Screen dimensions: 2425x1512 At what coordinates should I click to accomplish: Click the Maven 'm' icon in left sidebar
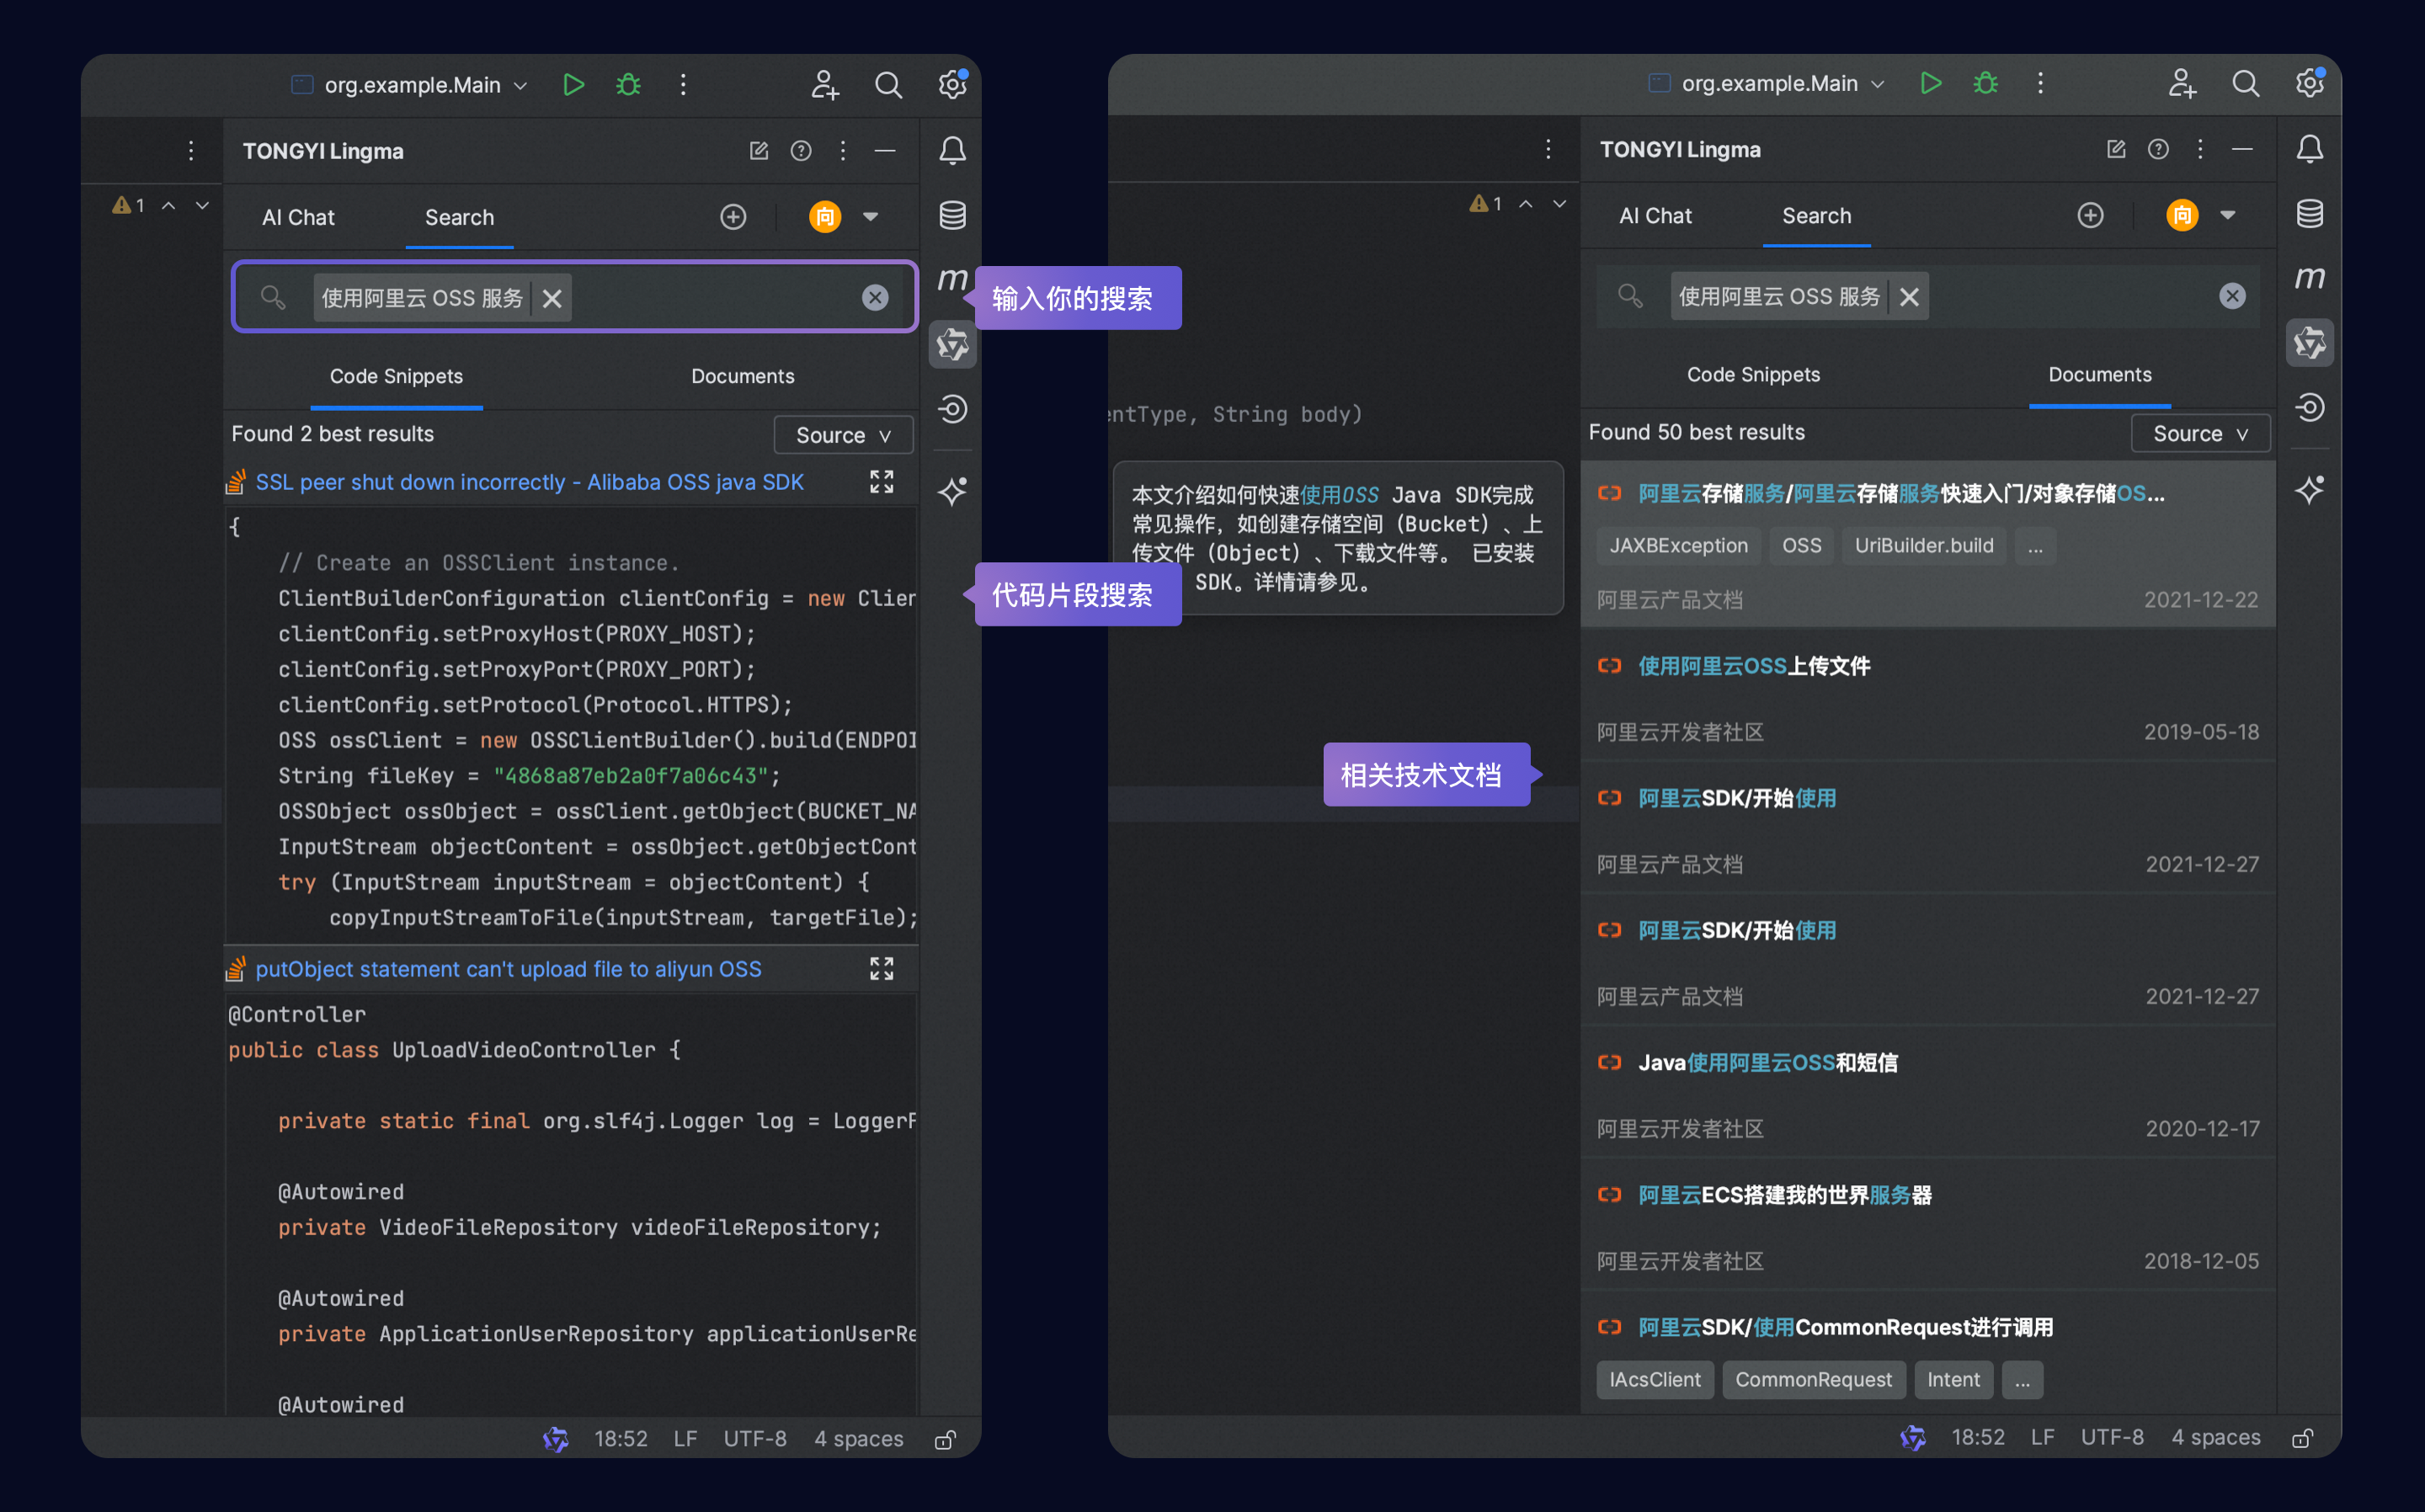(x=952, y=279)
